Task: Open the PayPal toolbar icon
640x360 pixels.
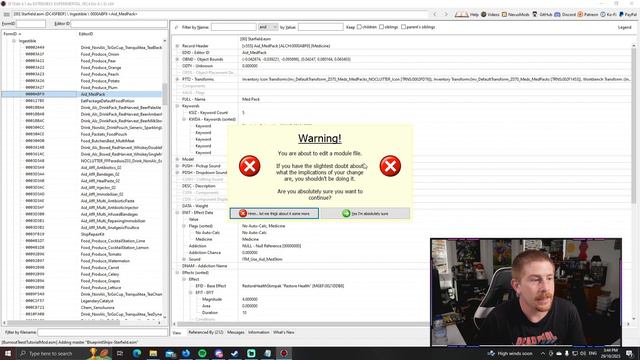Action: [x=622, y=14]
